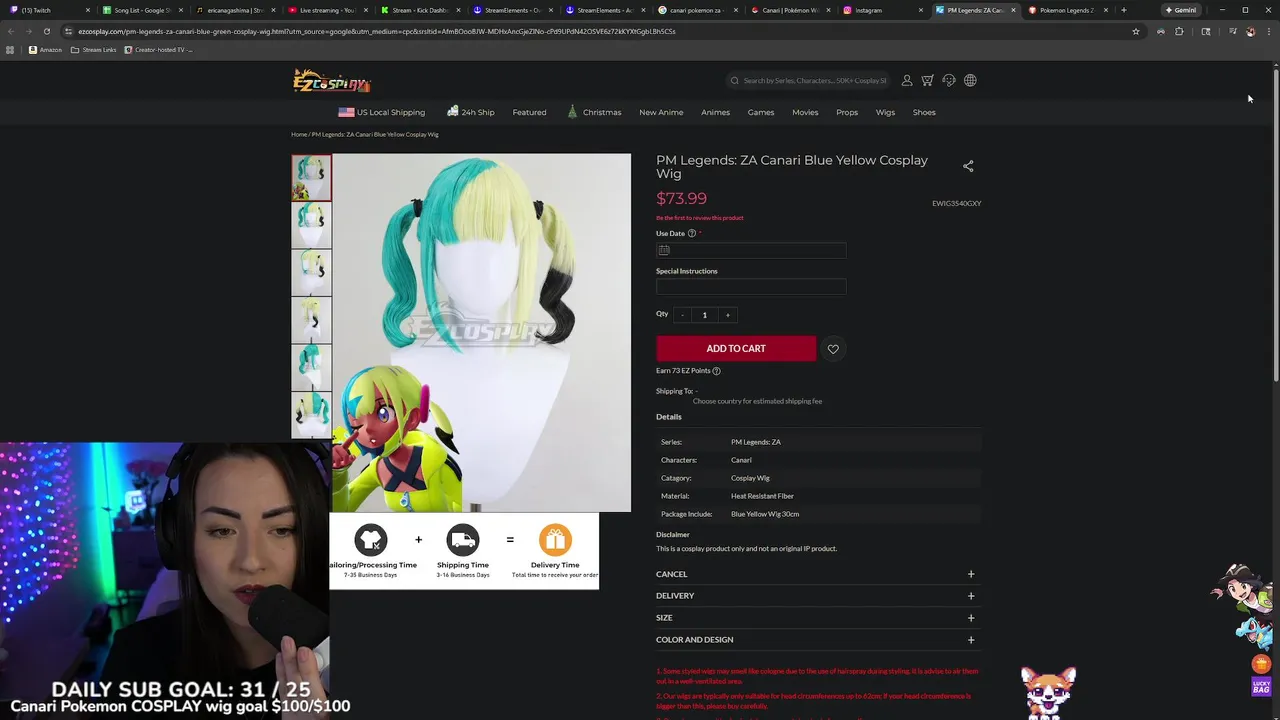
Task: Click the main wig product image
Action: click(x=481, y=332)
